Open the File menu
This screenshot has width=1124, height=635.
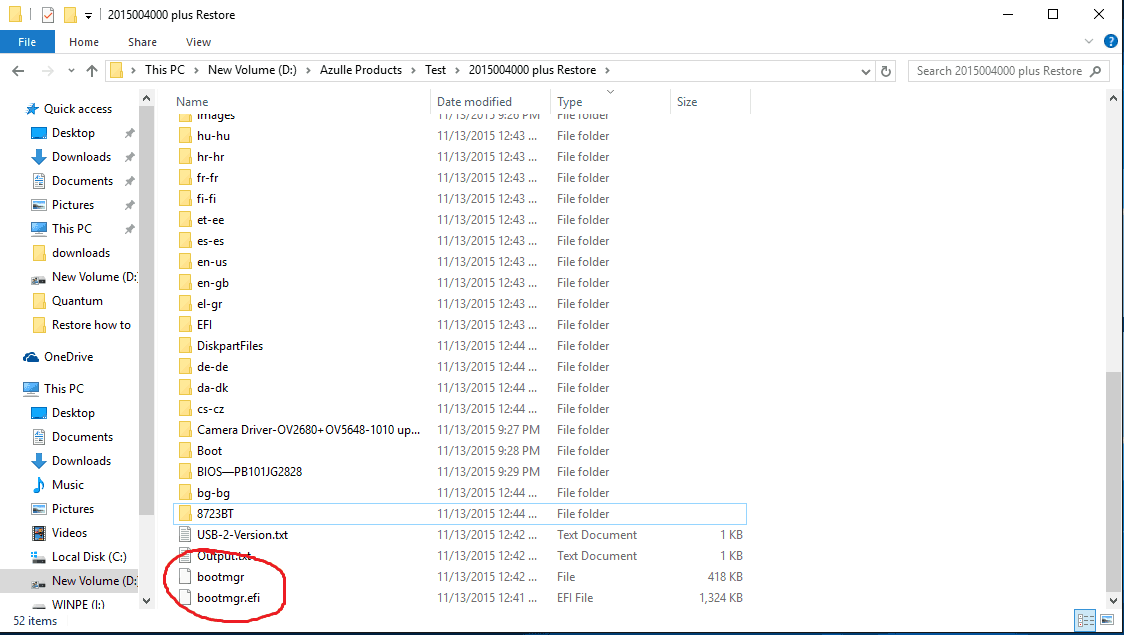pyautogui.click(x=27, y=42)
